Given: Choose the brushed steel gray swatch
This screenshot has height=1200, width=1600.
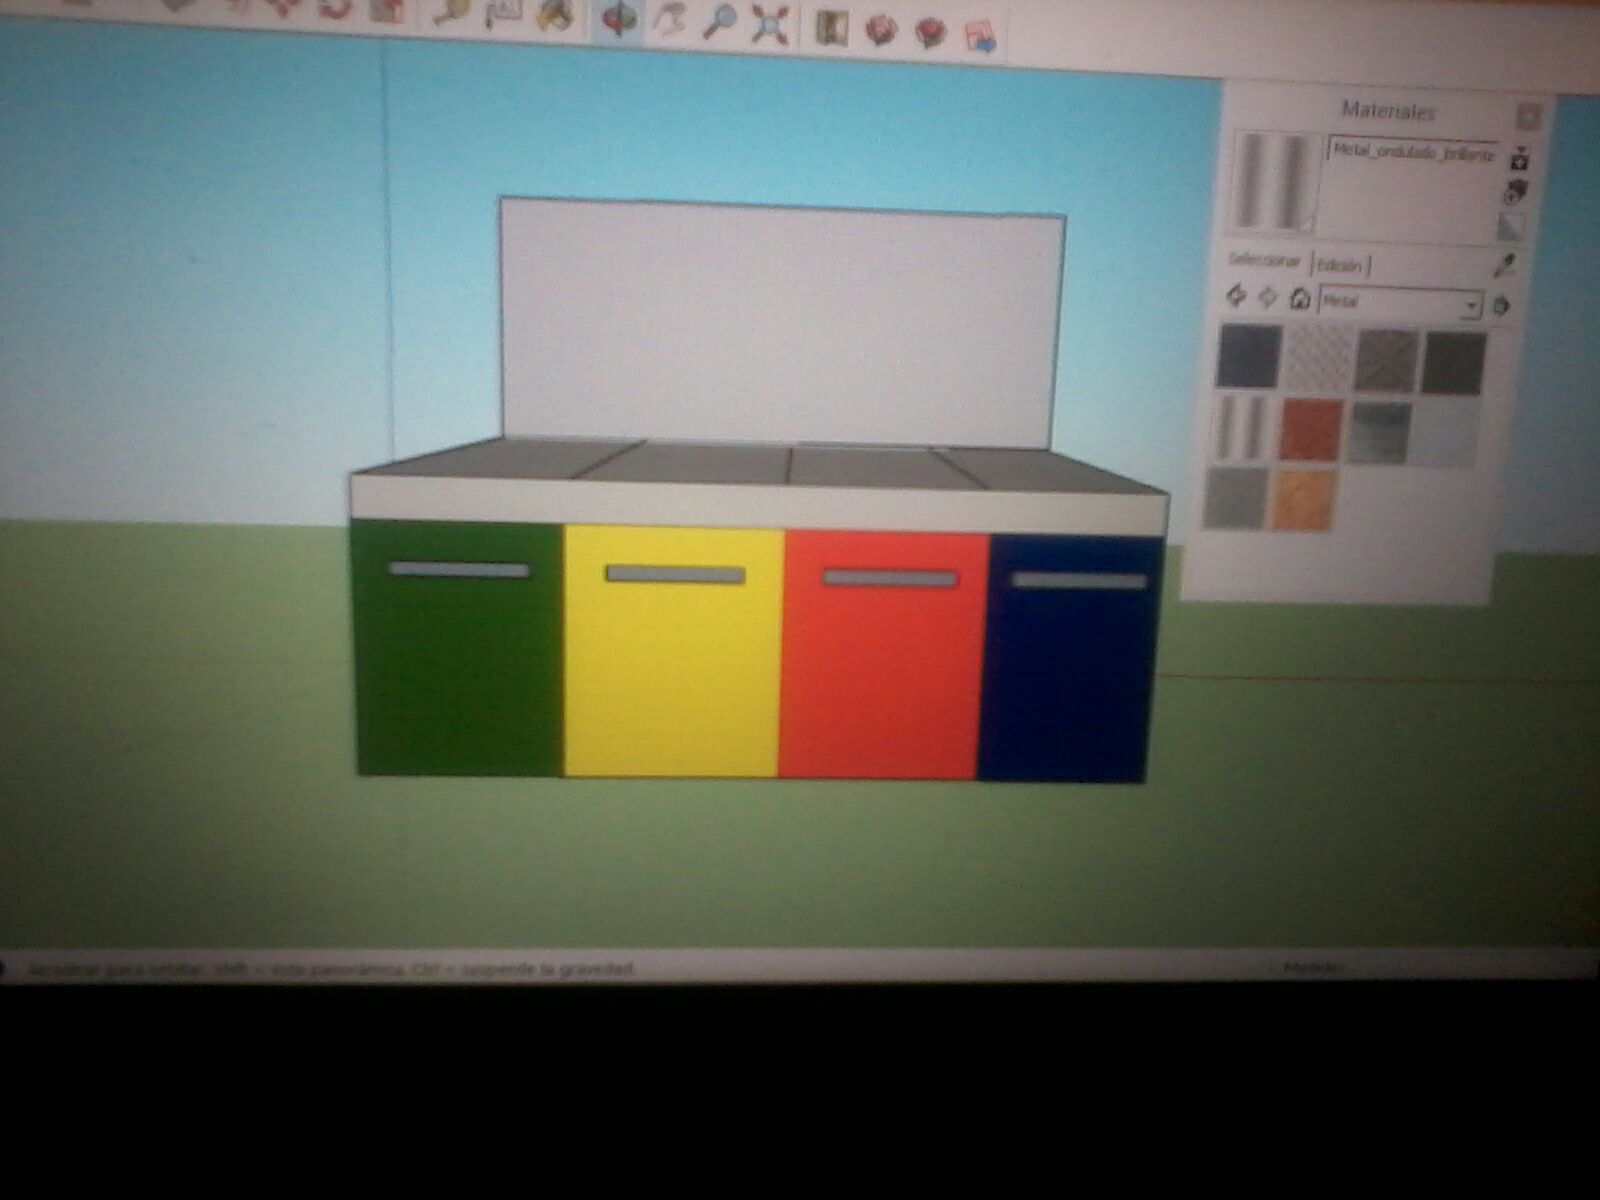Looking at the screenshot, I should point(1380,432).
